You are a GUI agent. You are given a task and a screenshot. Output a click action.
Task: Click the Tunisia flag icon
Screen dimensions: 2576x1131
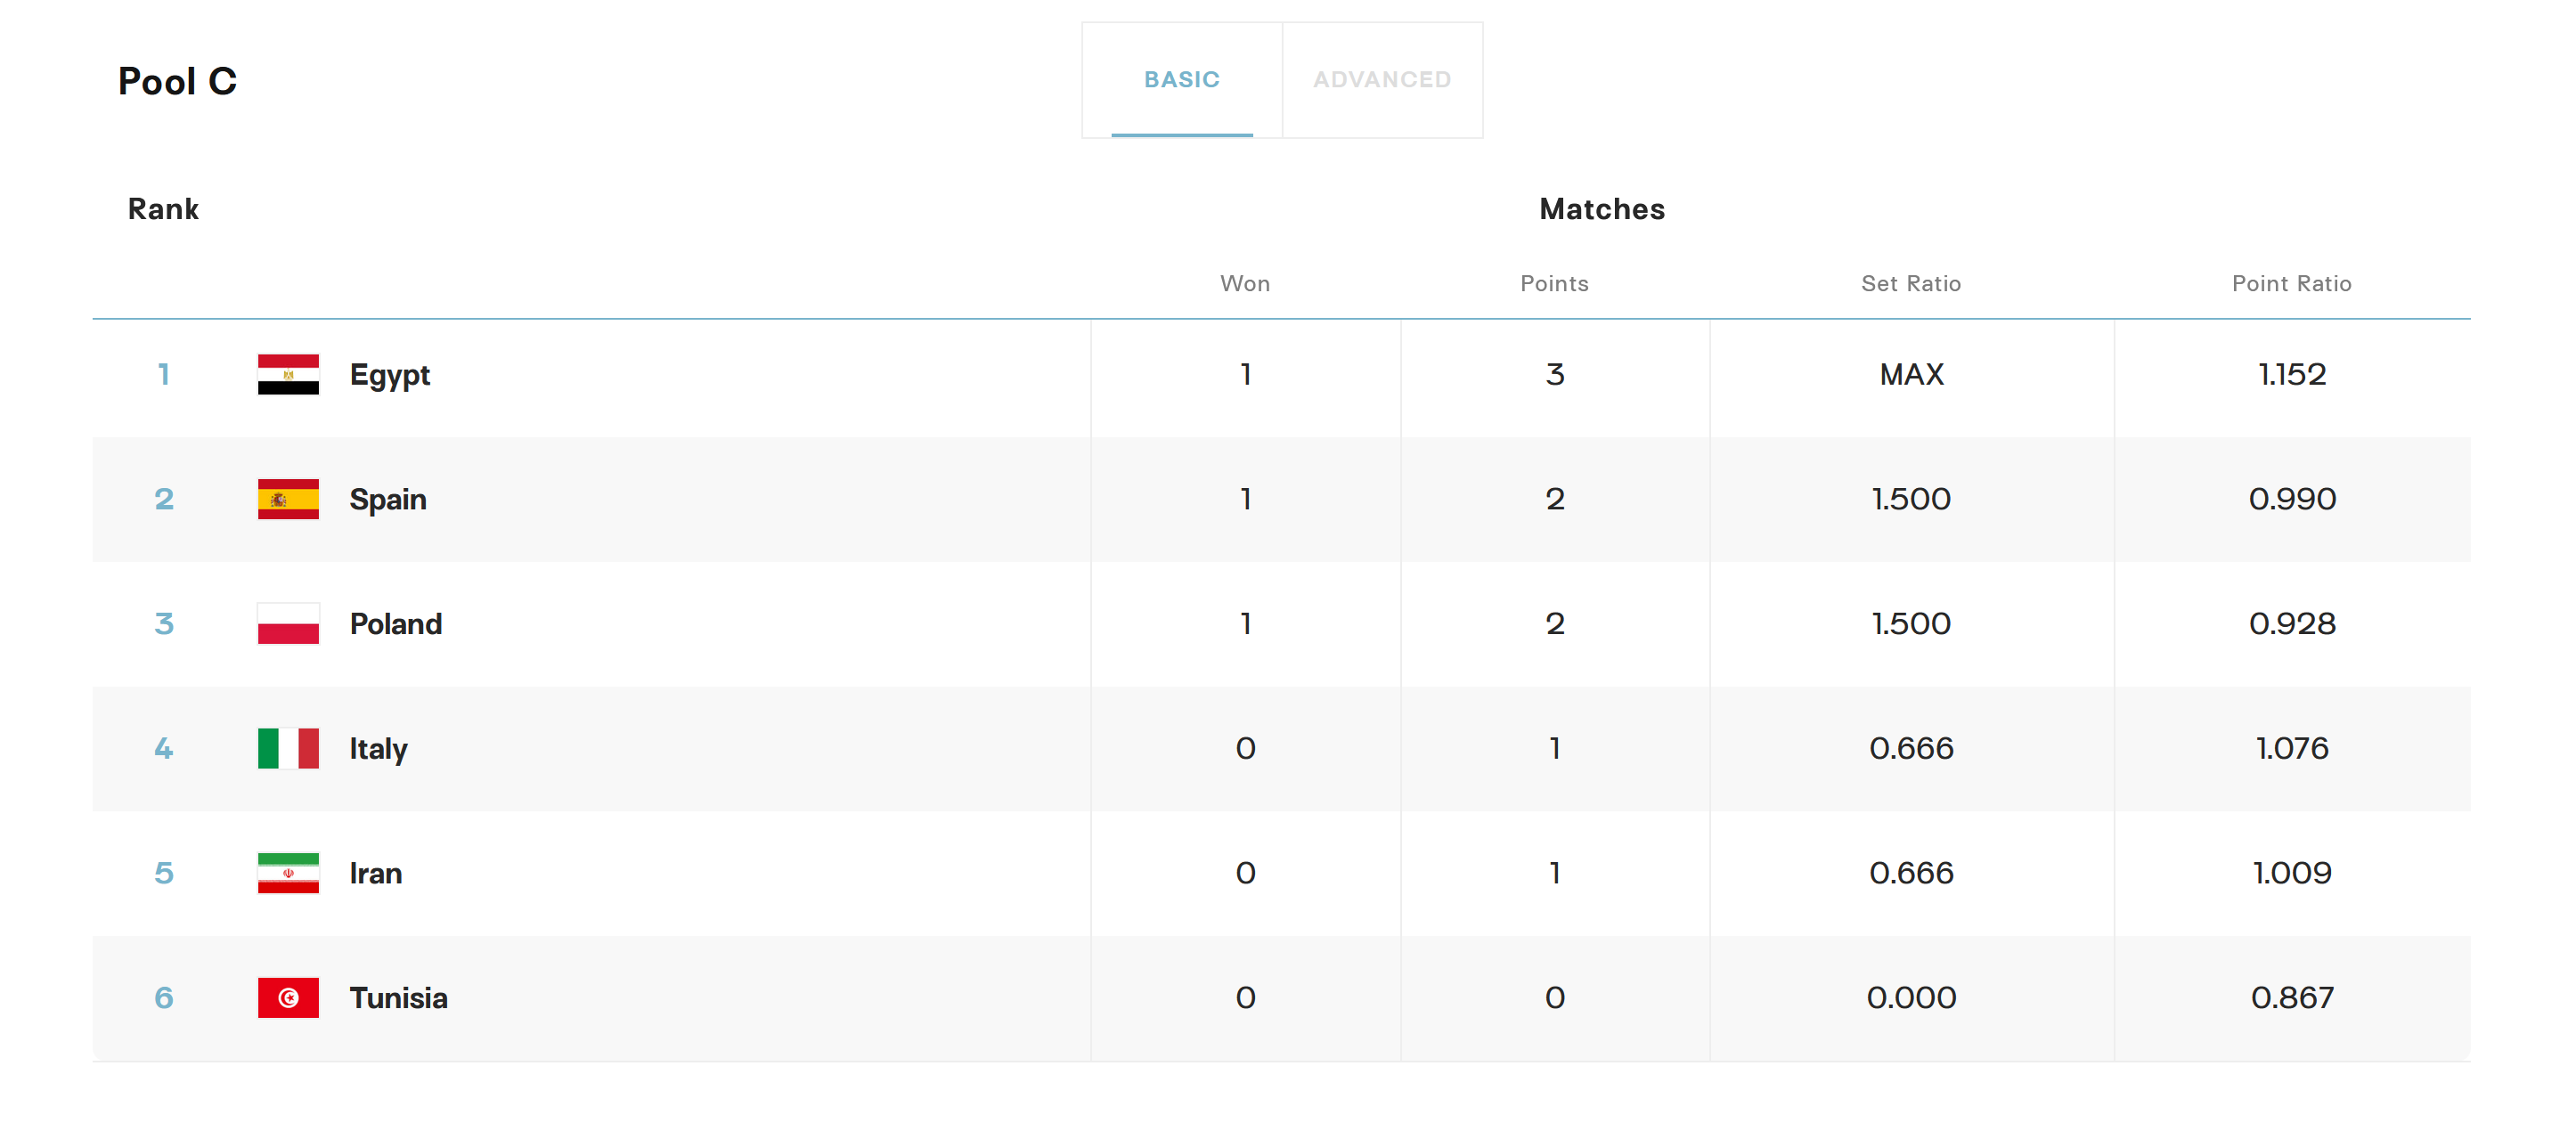click(288, 998)
